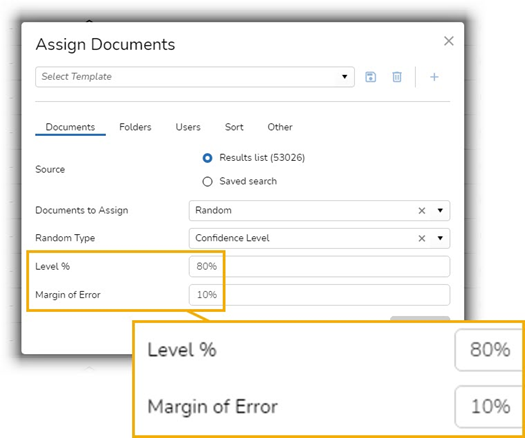Select the Documents tab
Screen dimensions: 525x438
tap(70, 127)
